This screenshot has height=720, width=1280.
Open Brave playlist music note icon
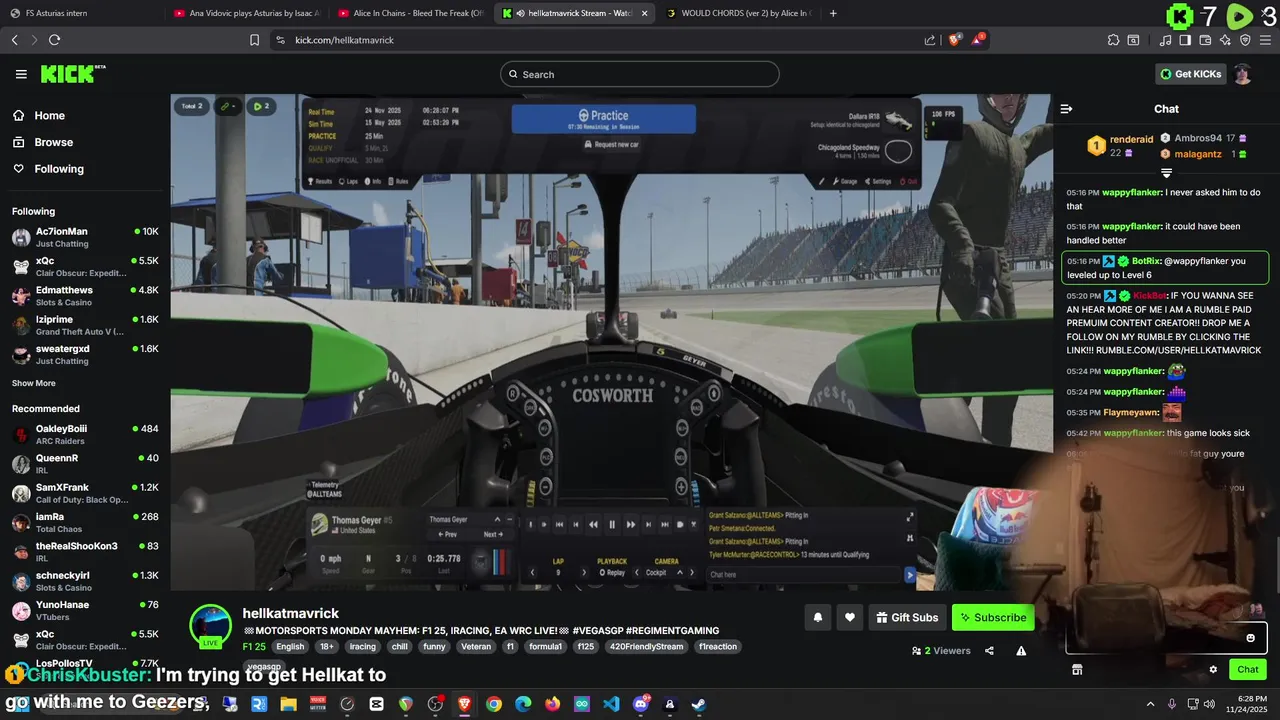tap(1166, 40)
